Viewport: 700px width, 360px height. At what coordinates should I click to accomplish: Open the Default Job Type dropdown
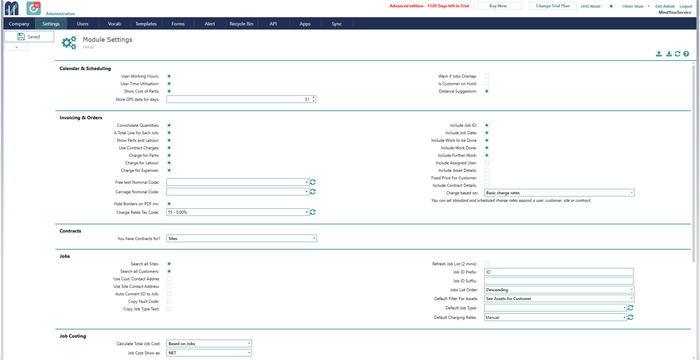pyautogui.click(x=555, y=308)
